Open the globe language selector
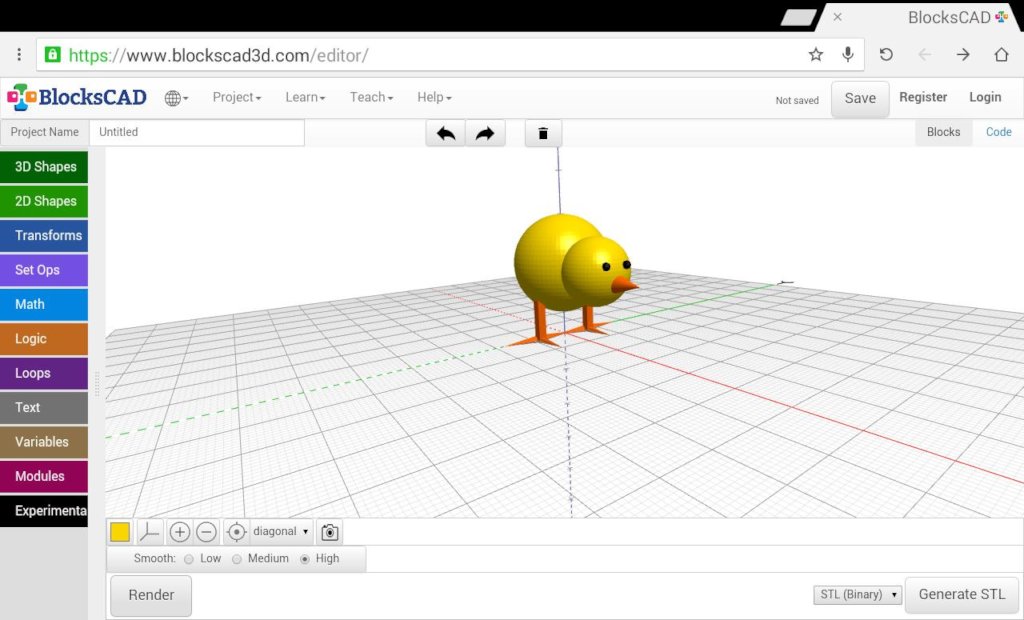Viewport: 1024px width, 620px height. 176,98
